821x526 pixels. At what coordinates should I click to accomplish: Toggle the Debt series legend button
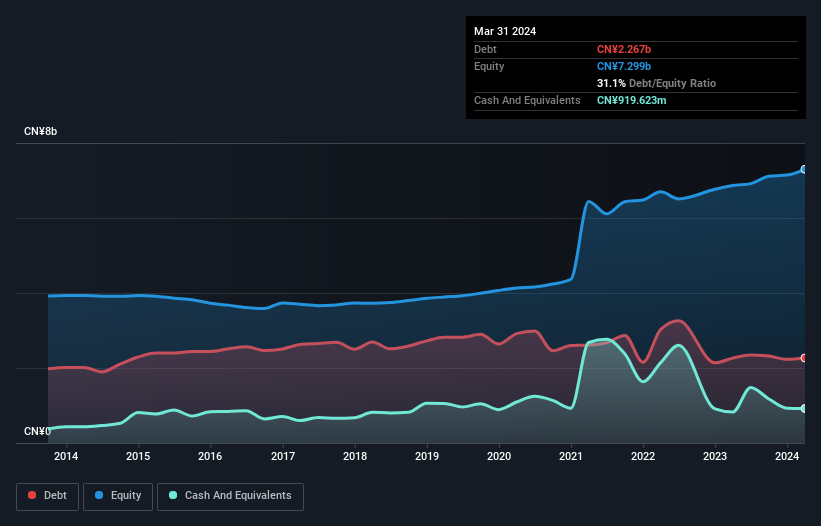point(48,496)
